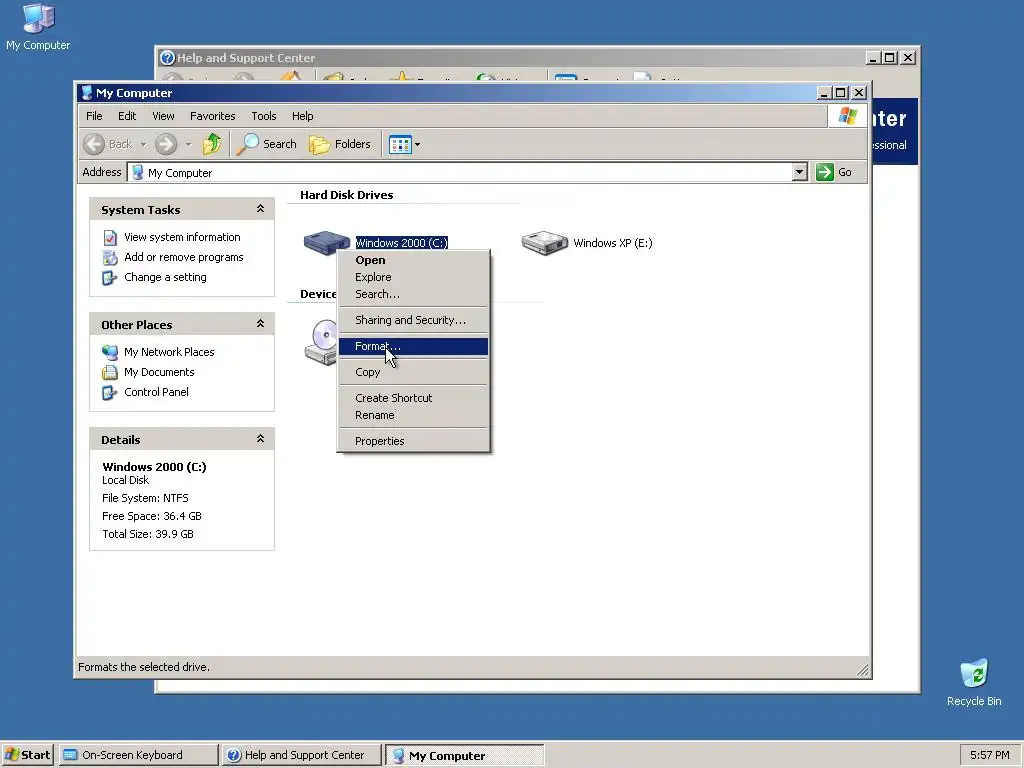This screenshot has height=768, width=1024.
Task: Open the Views dropdown arrow
Action: [417, 144]
